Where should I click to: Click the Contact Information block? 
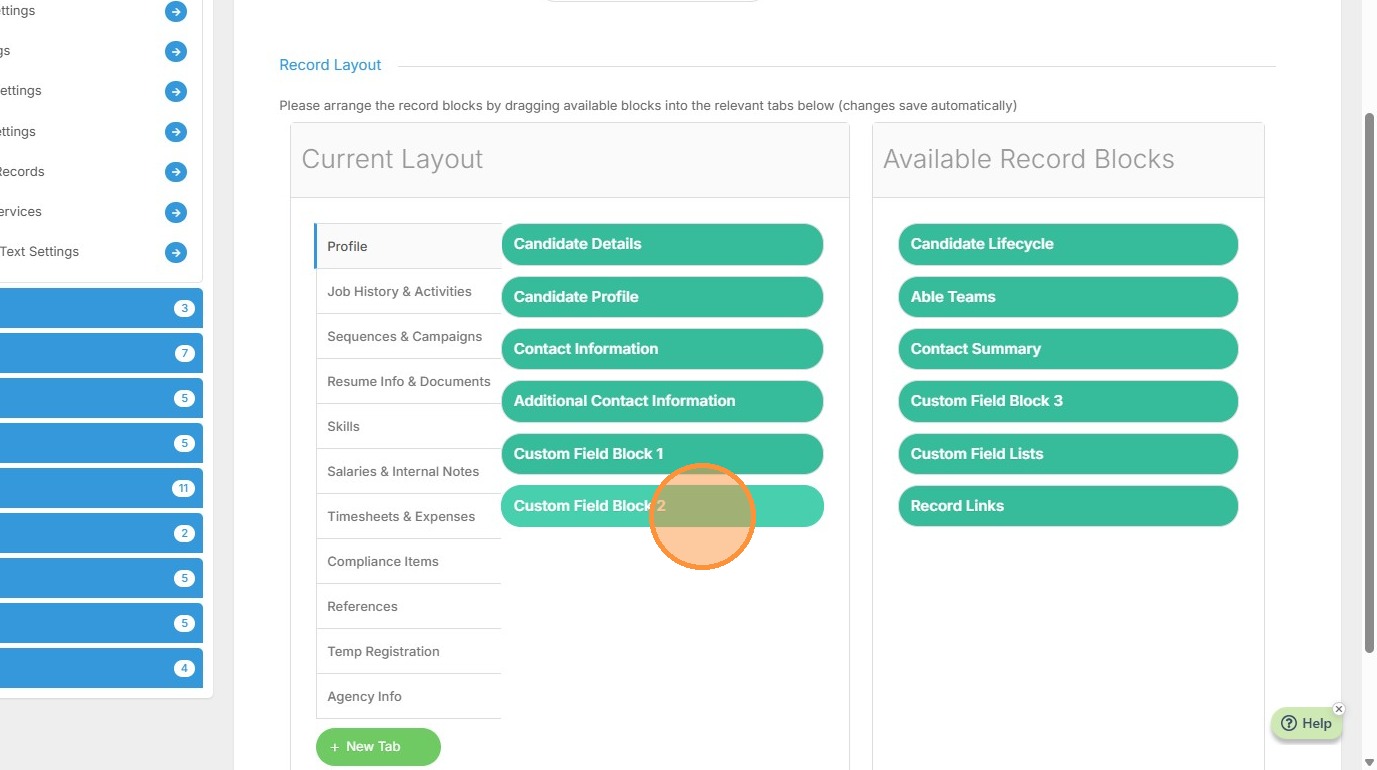[662, 349]
